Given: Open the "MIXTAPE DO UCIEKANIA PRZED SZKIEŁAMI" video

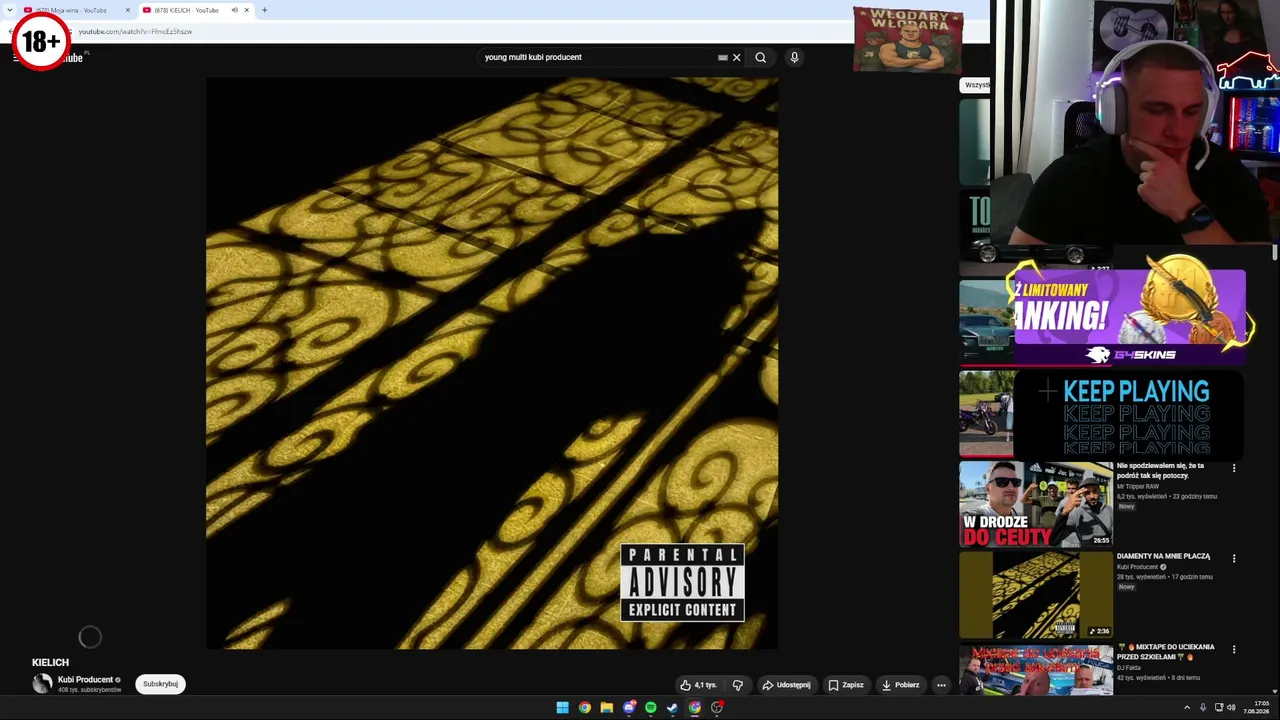Looking at the screenshot, I should 1166,652.
